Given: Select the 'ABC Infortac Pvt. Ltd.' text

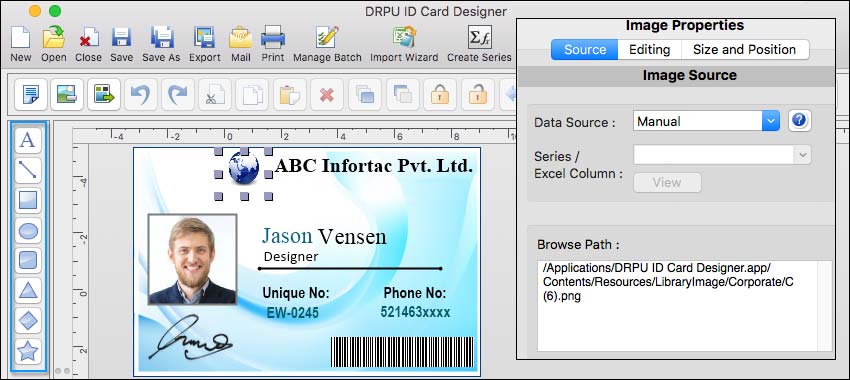Looking at the screenshot, I should pos(374,165).
